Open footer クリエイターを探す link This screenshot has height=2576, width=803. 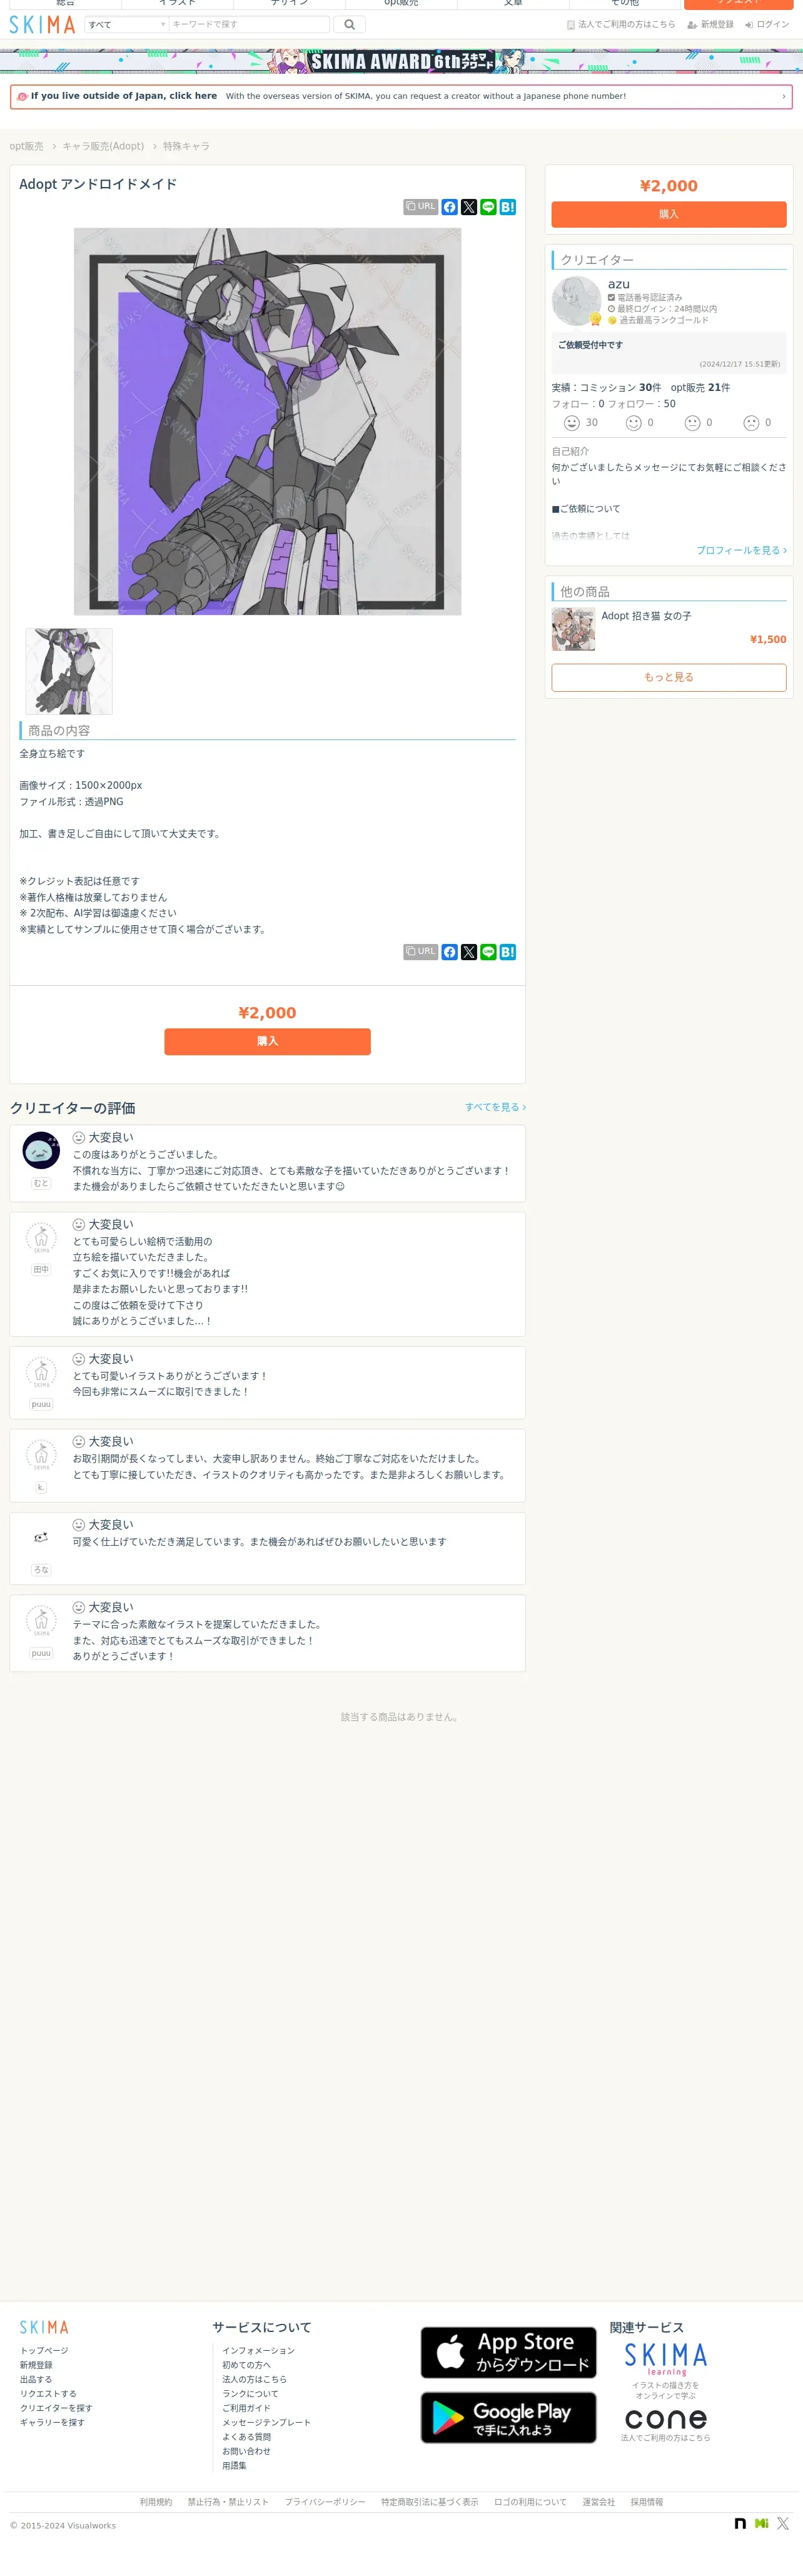[56, 2408]
